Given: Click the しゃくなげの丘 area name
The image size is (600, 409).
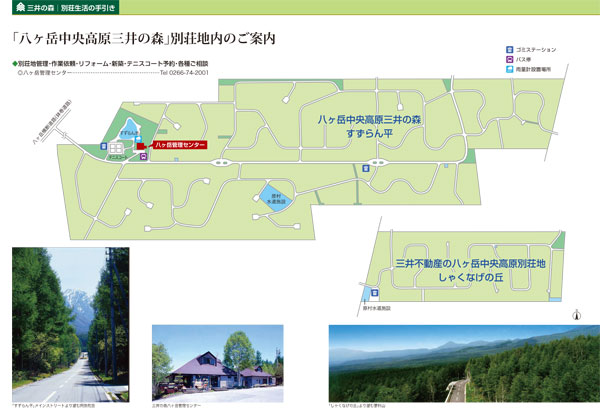Looking at the screenshot, I should 470,277.
